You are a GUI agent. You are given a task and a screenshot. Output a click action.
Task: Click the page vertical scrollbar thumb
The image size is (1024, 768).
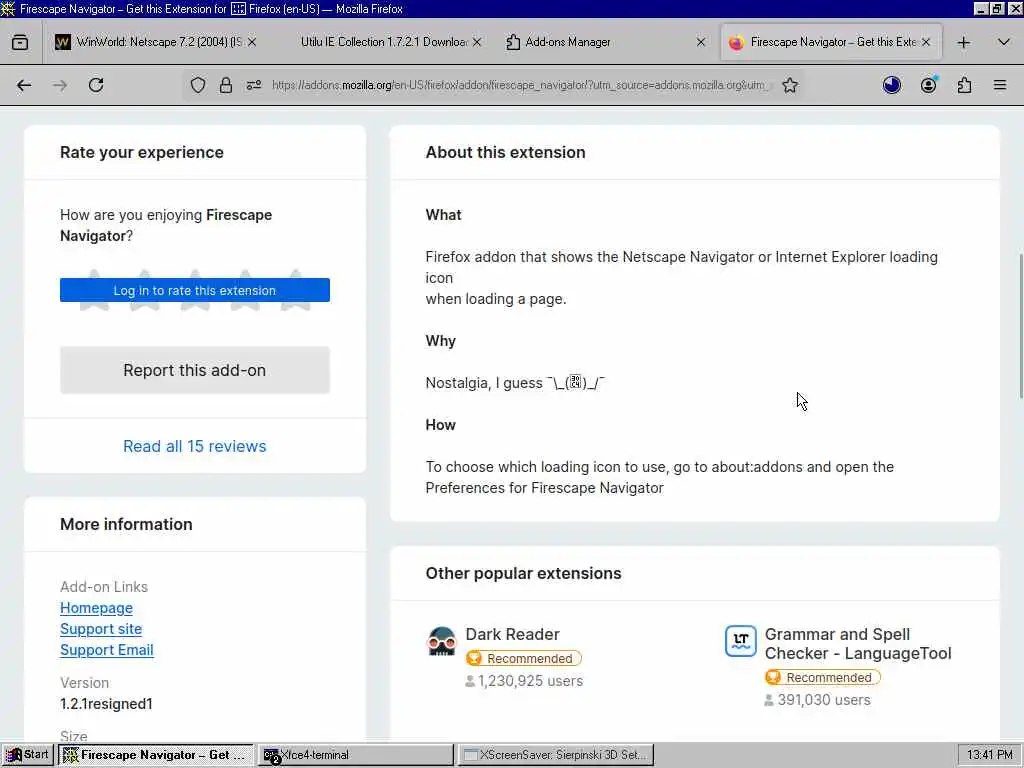[1021, 325]
